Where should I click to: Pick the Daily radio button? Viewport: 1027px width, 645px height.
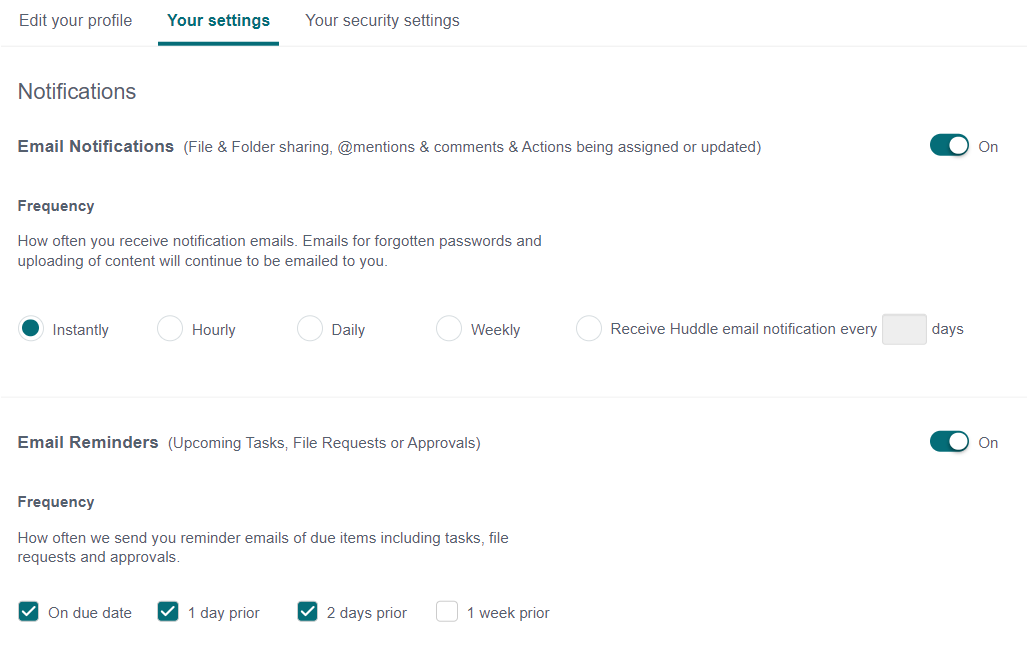tap(310, 328)
